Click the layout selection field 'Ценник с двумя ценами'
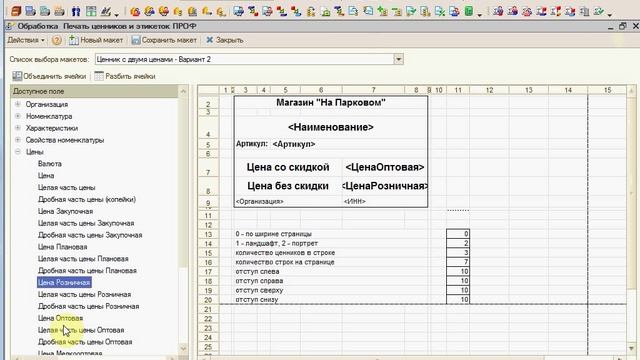 (x=244, y=59)
